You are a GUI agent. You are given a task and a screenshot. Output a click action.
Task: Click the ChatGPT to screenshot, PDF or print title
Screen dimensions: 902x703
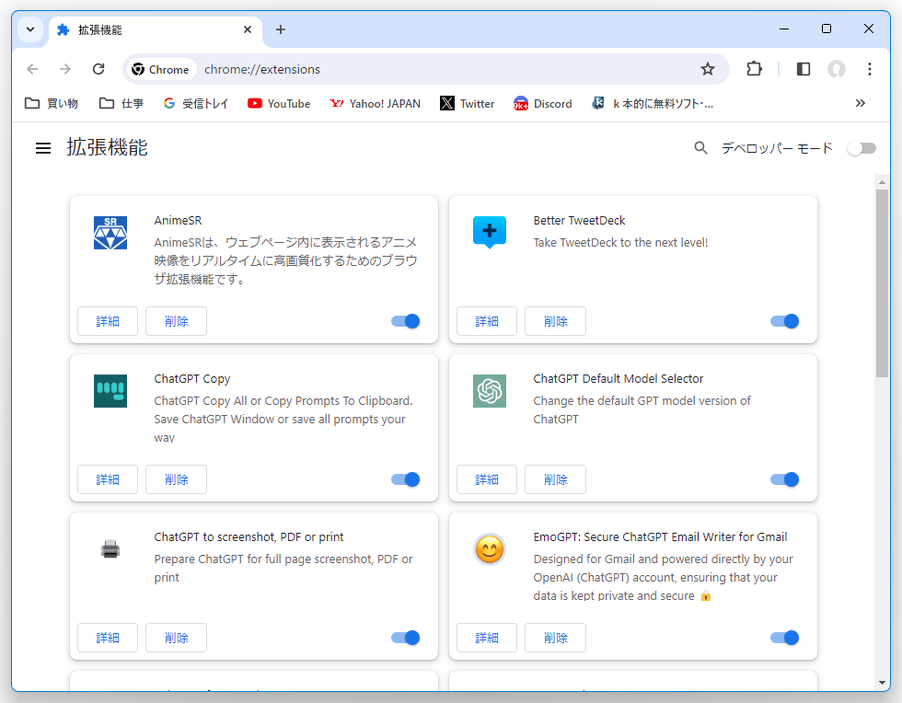tap(249, 537)
